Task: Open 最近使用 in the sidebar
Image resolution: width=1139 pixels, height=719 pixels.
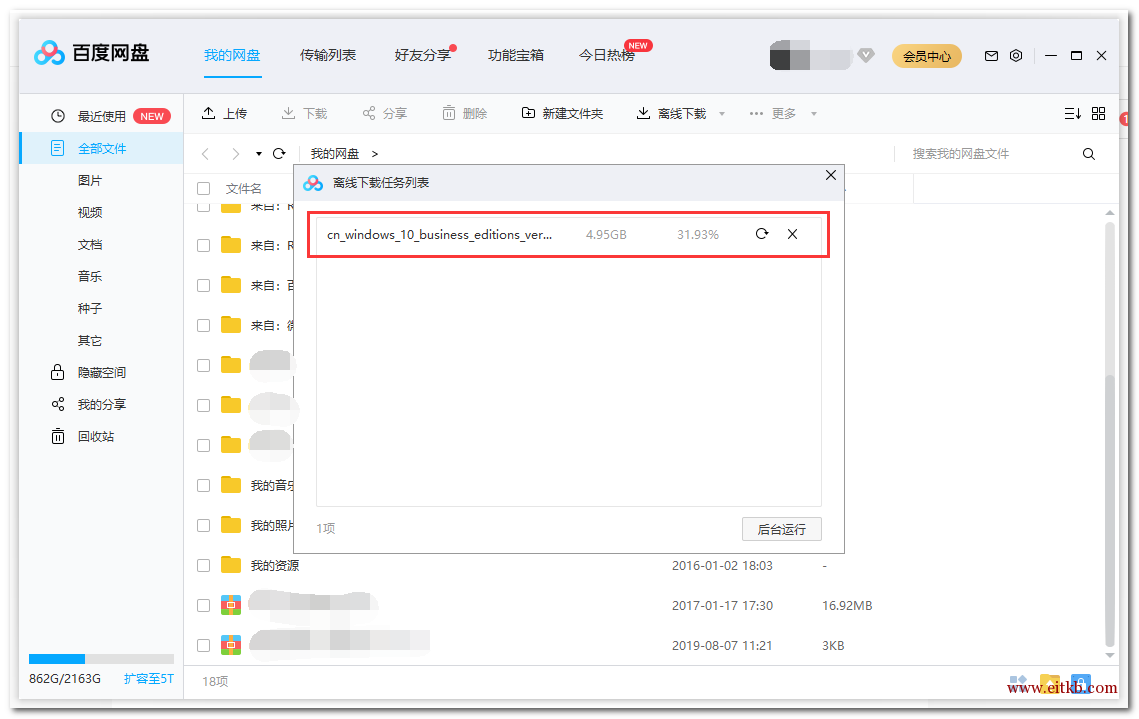Action: coord(101,116)
